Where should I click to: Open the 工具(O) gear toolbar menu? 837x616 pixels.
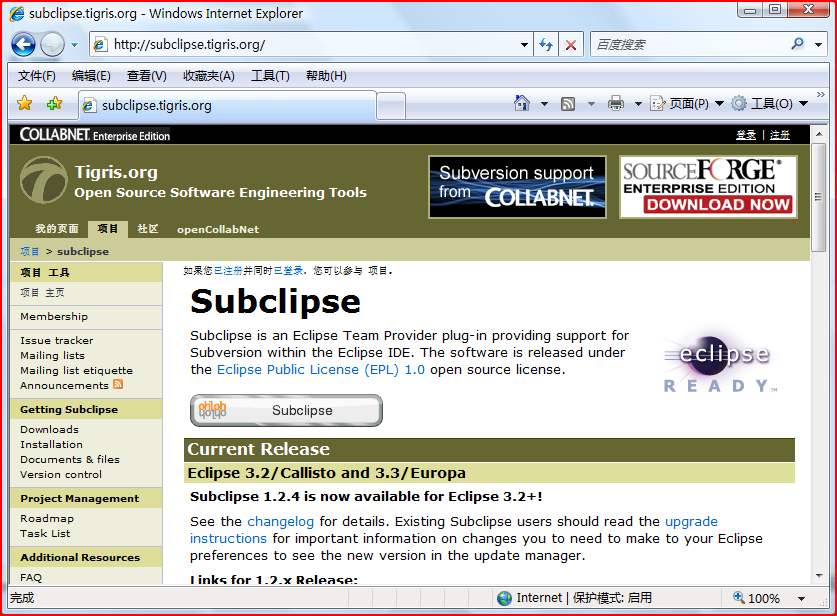[769, 104]
